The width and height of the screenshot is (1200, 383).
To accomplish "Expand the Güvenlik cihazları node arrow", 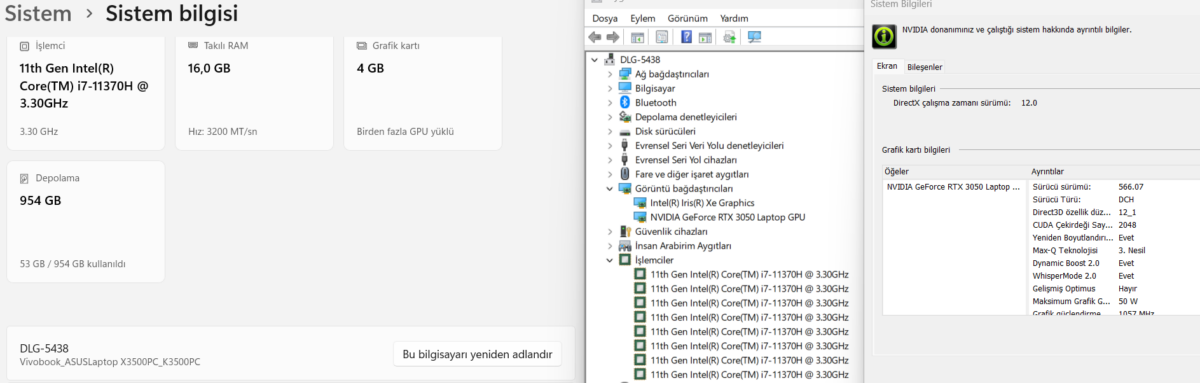I will click(x=611, y=231).
